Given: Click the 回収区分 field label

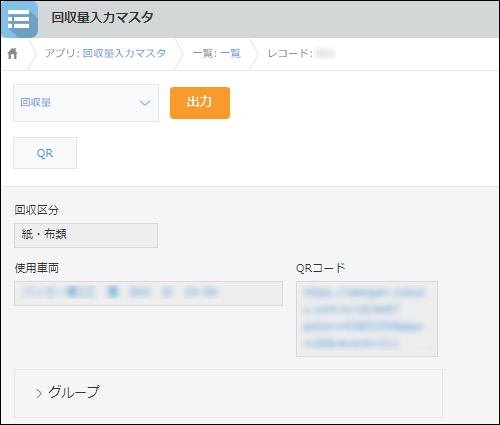Looking at the screenshot, I should pos(37,210).
